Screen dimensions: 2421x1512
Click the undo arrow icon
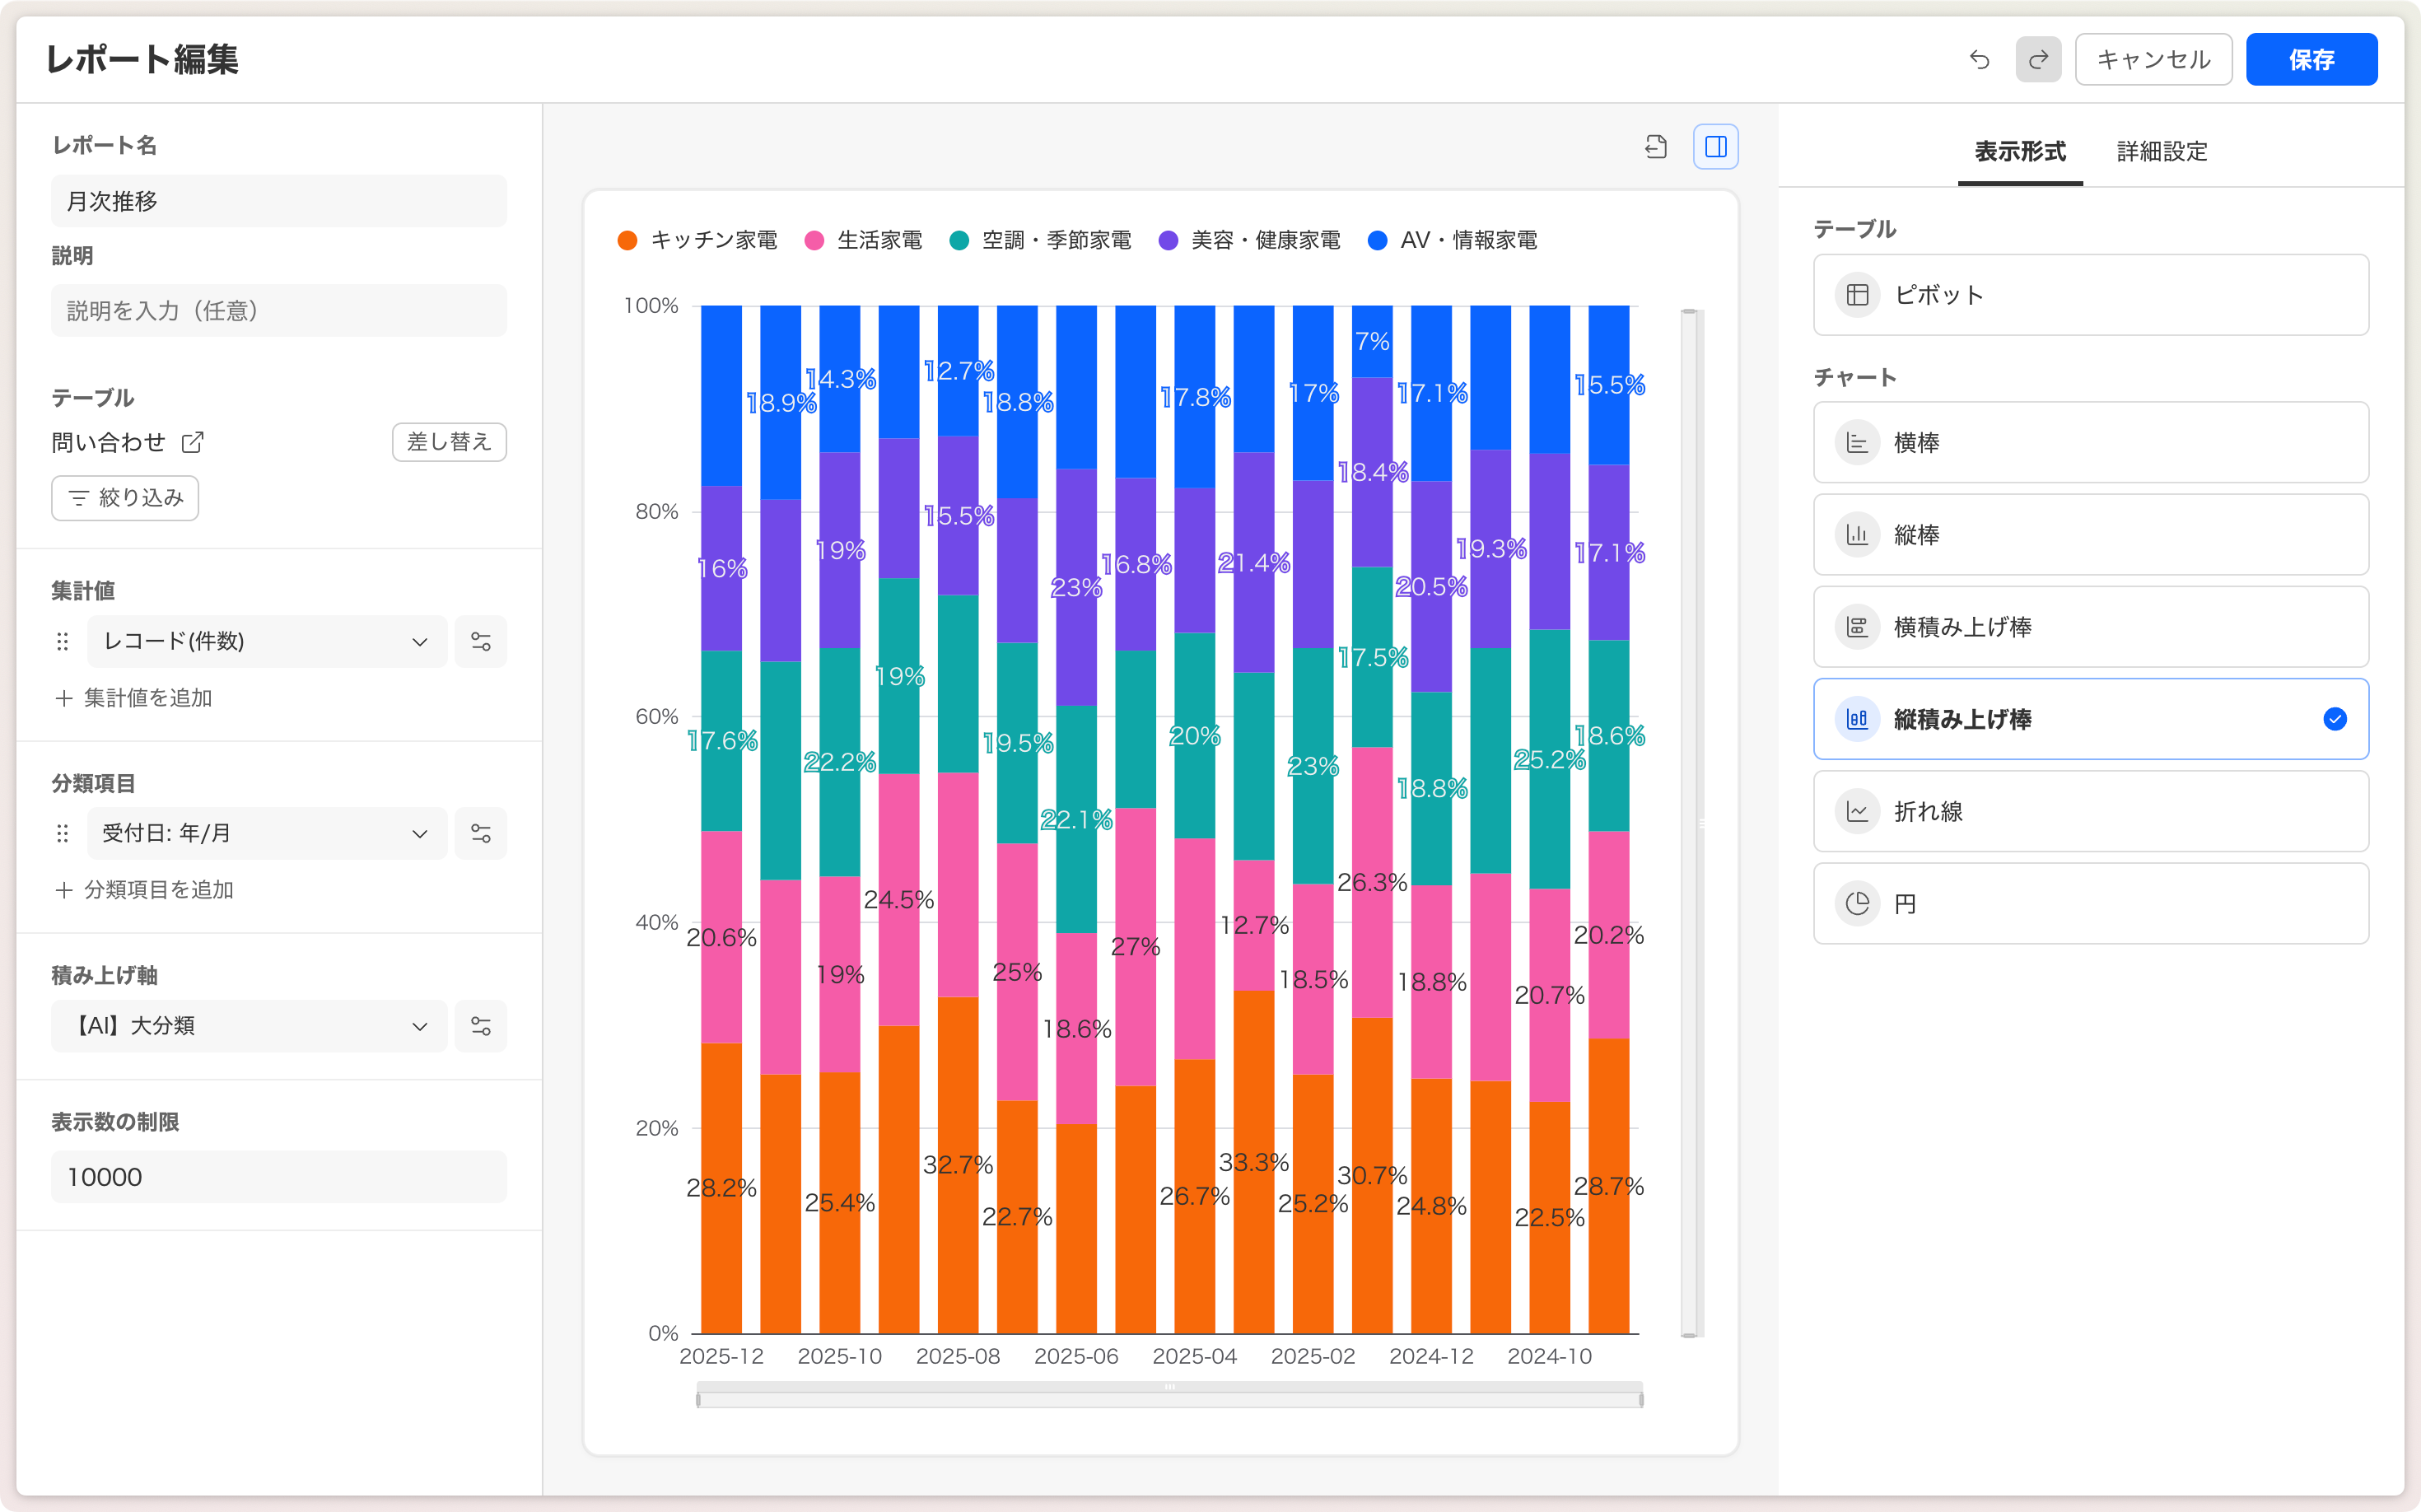coord(1979,60)
